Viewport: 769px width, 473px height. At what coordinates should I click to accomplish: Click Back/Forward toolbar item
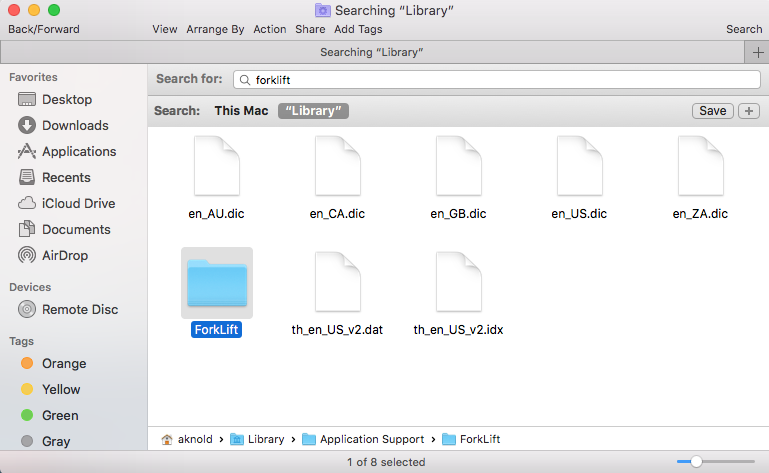tap(44, 29)
